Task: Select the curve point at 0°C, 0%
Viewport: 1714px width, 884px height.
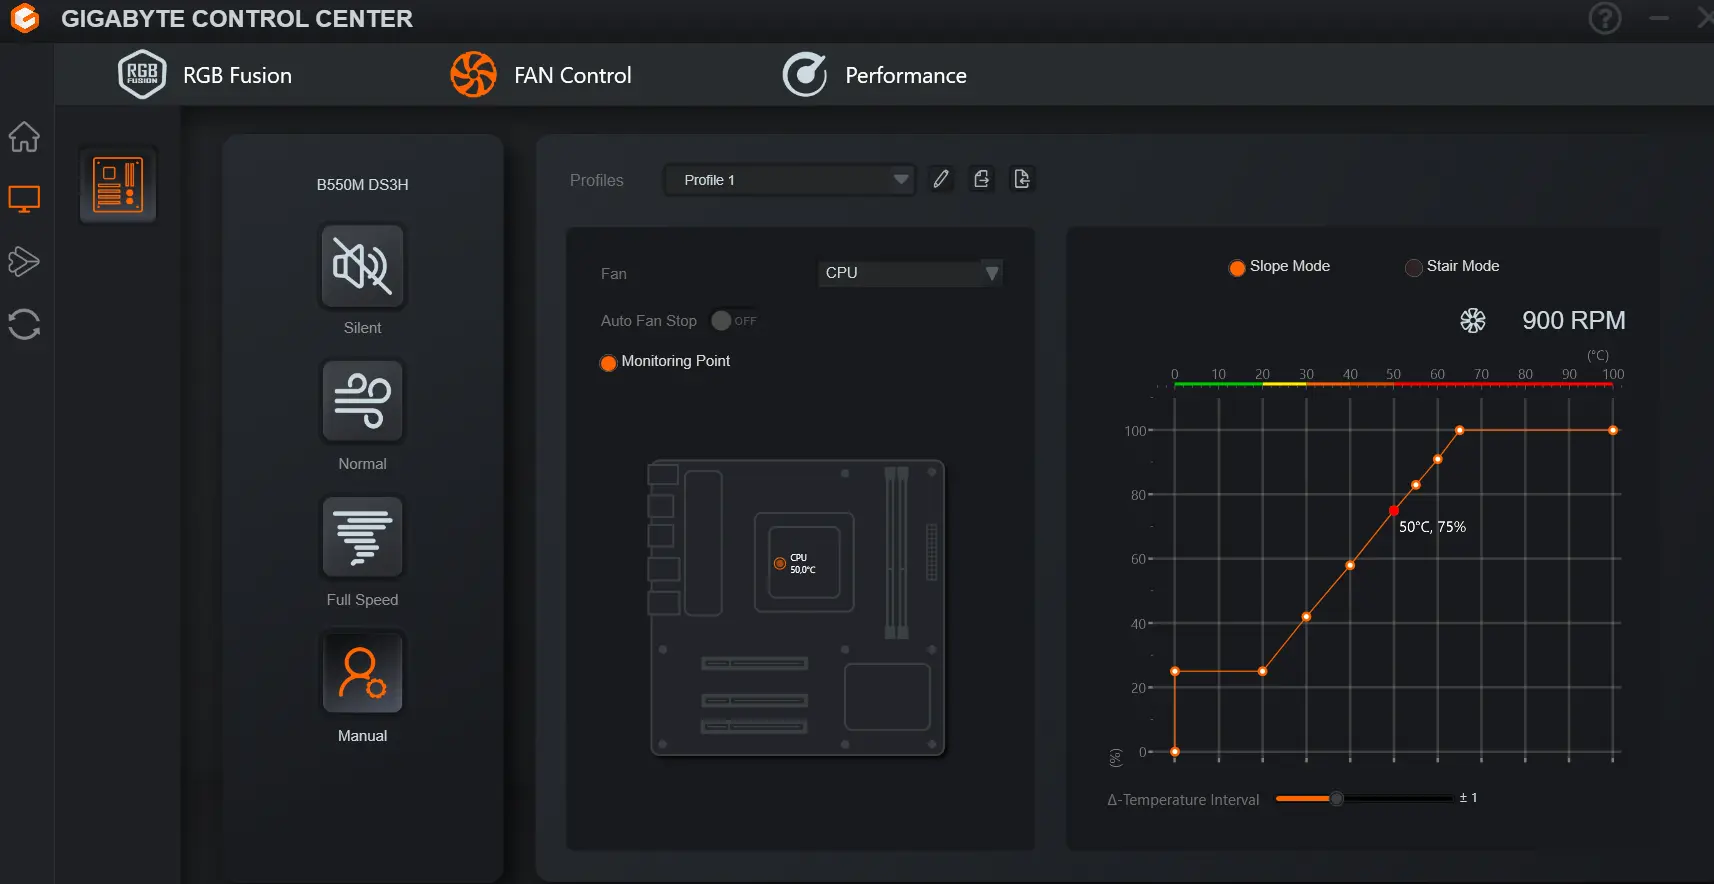Action: (x=1175, y=752)
